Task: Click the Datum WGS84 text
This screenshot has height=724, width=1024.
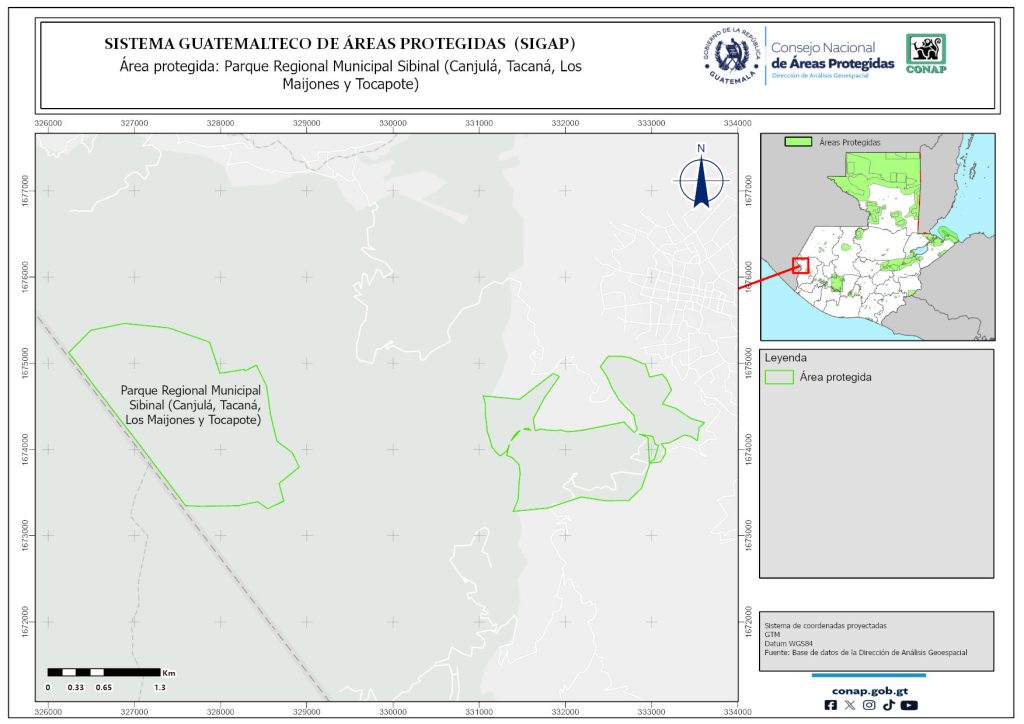Action: (784, 643)
